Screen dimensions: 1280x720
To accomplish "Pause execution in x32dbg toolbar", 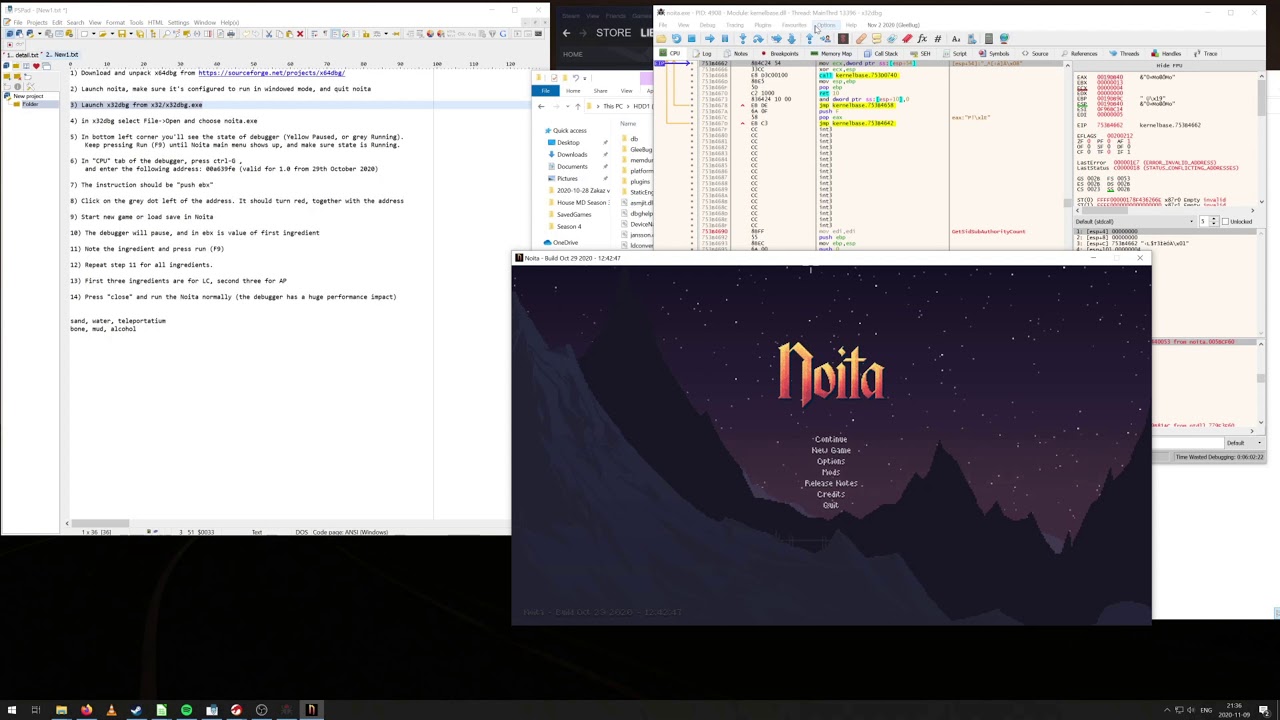I will [x=725, y=39].
